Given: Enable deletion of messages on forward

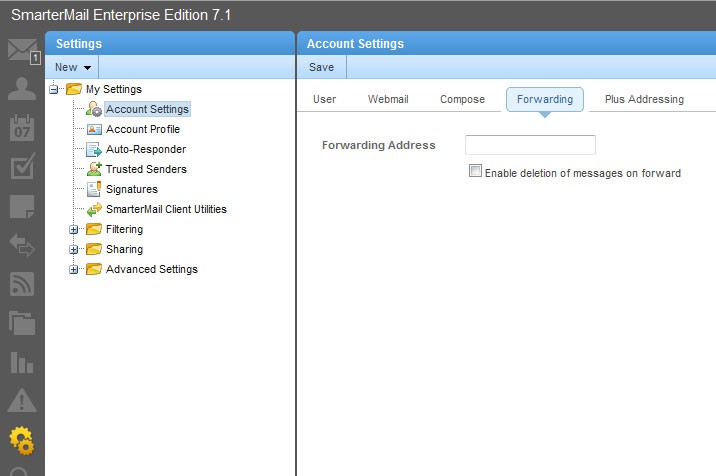Looking at the screenshot, I should coord(475,172).
